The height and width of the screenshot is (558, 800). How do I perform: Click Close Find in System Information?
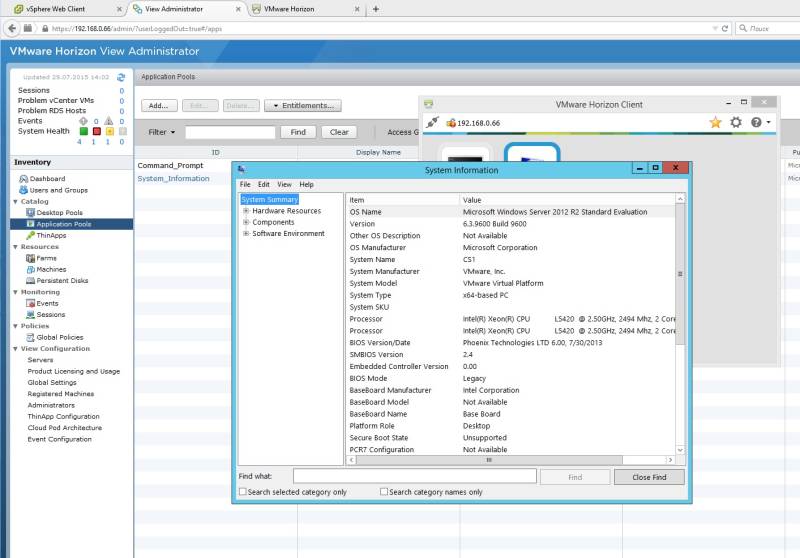pyautogui.click(x=649, y=477)
